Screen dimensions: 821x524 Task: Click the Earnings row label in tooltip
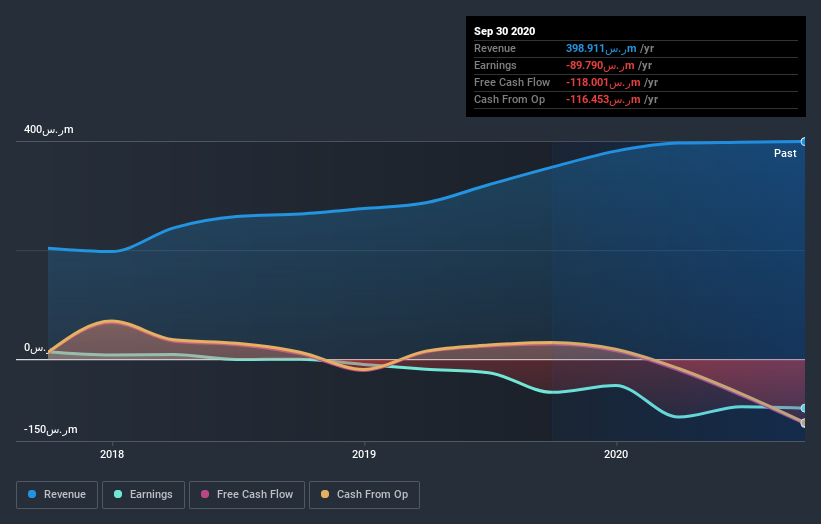tap(495, 65)
